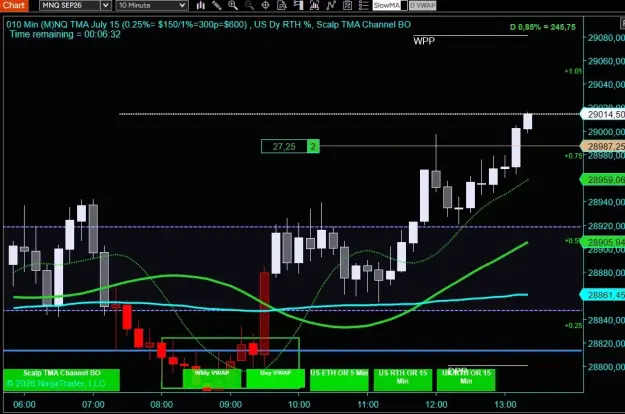Image resolution: width=625 pixels, height=414 pixels.
Task: Open the strategies icon
Action: 330,6
